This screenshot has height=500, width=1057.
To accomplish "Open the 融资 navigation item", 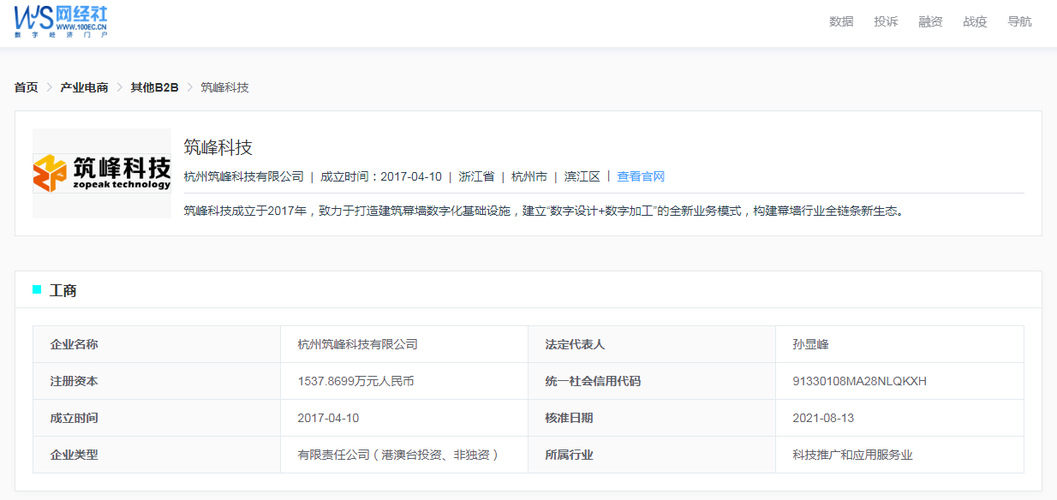I will click(930, 22).
